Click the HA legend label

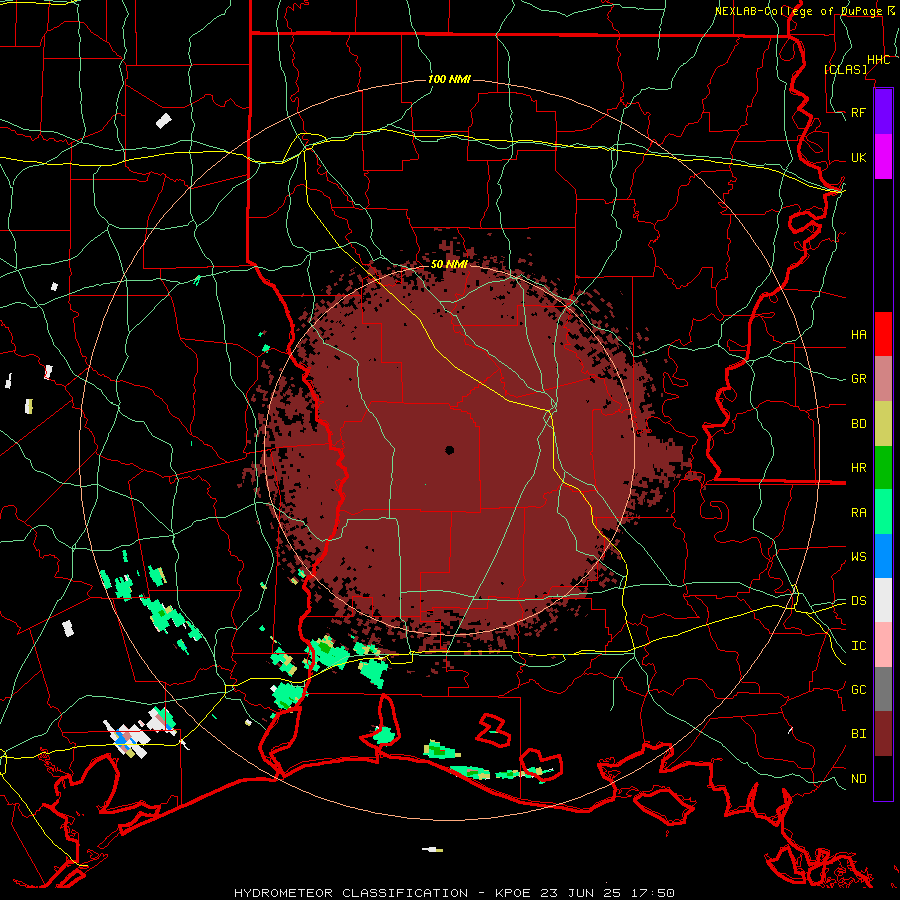(858, 335)
